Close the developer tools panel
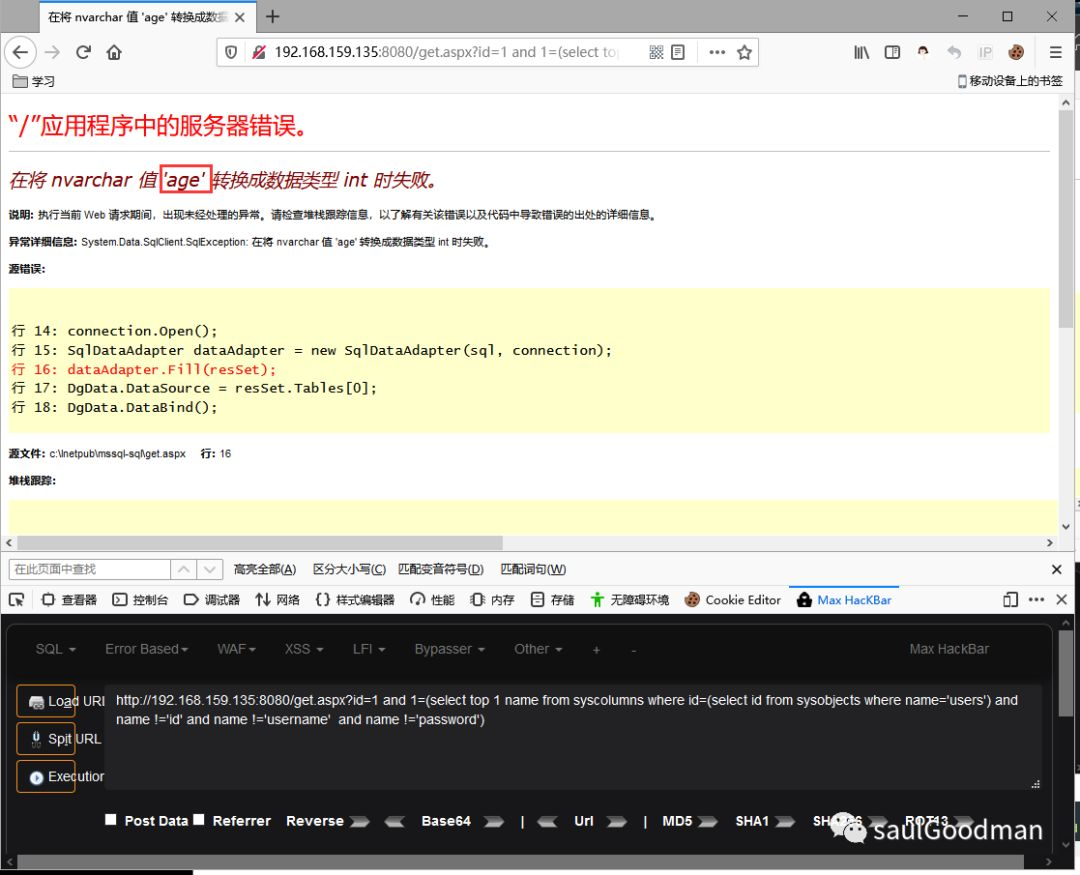 (x=1061, y=600)
